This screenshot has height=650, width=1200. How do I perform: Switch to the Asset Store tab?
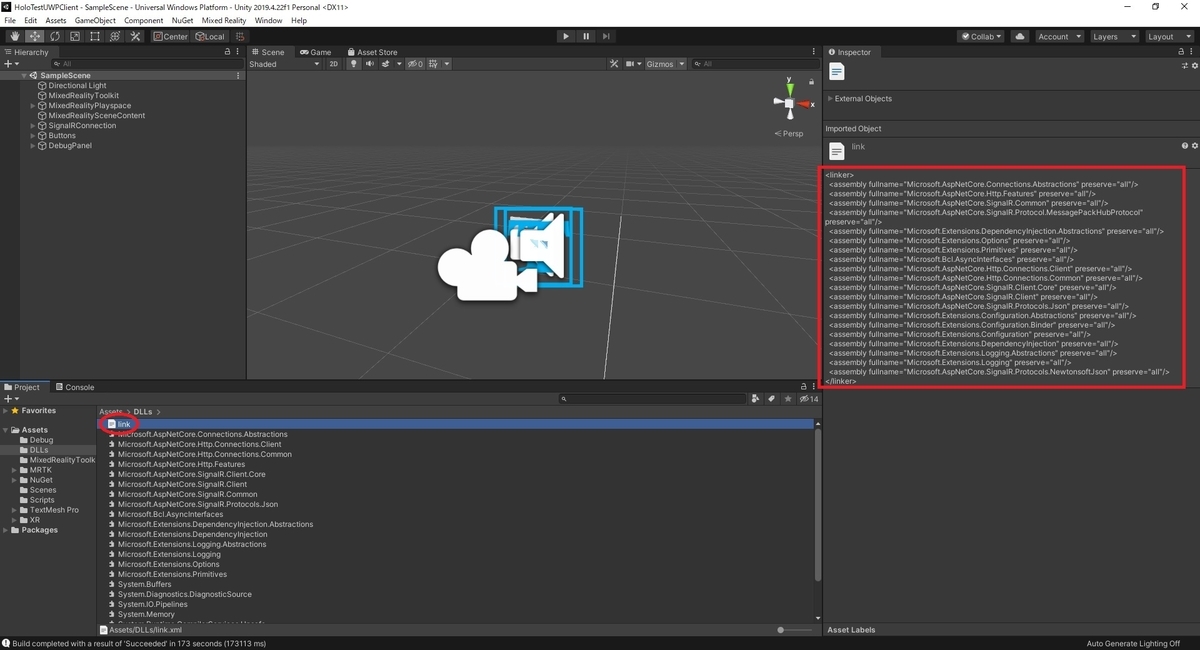pos(372,52)
